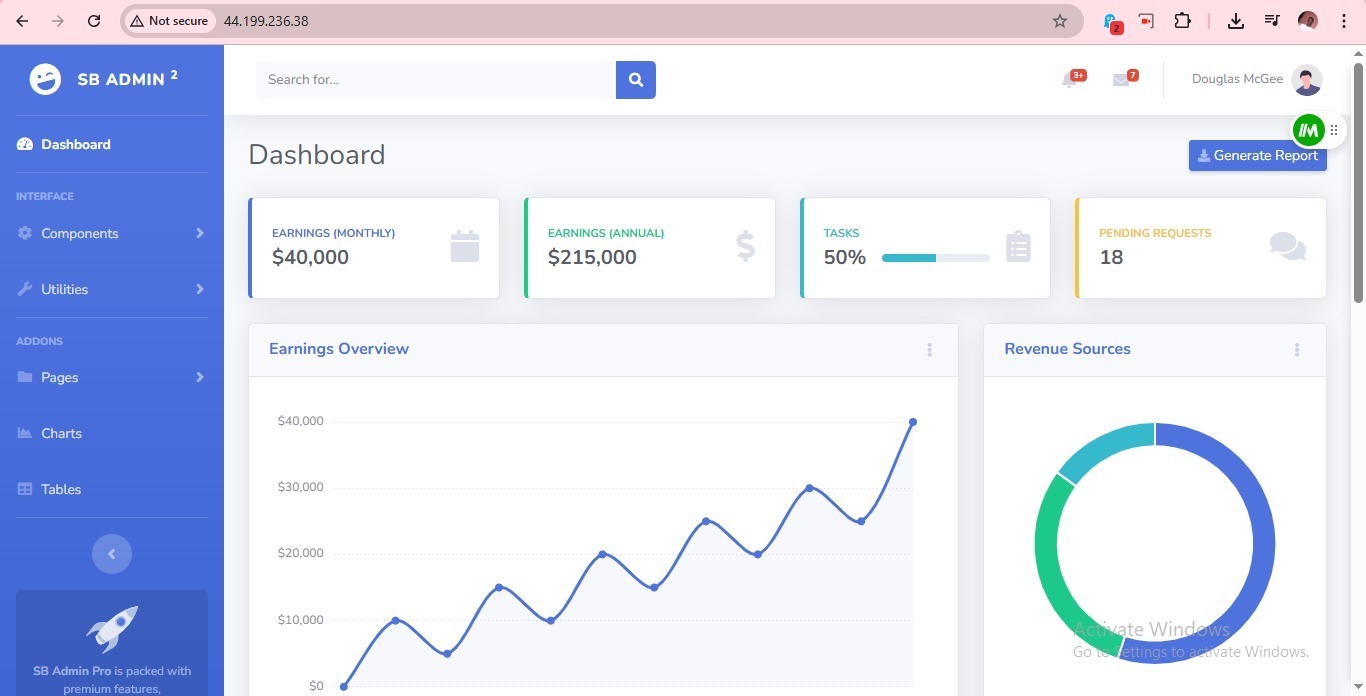Click the $215,000 annual earnings value

pyautogui.click(x=592, y=257)
